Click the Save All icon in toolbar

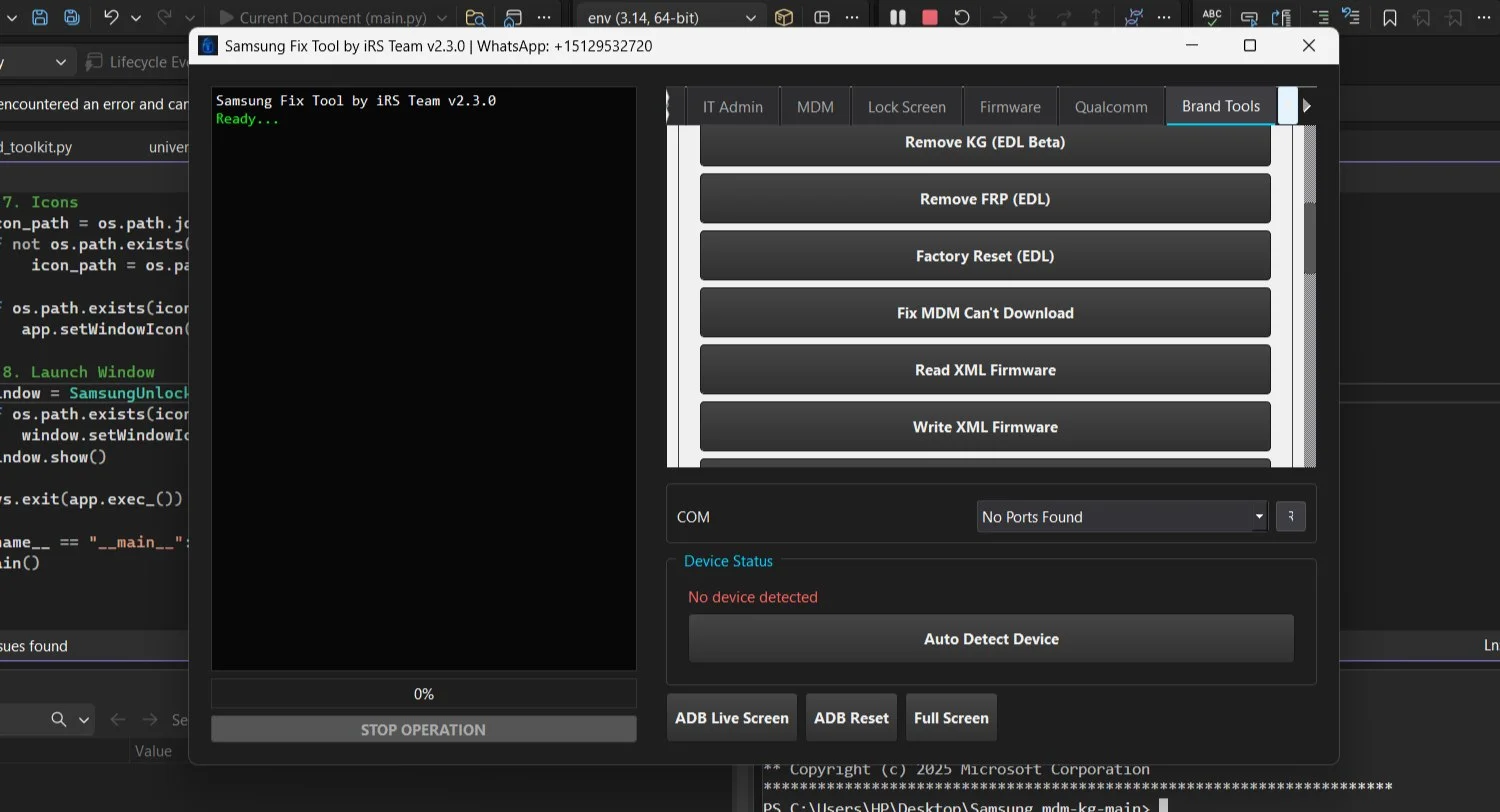click(x=72, y=18)
